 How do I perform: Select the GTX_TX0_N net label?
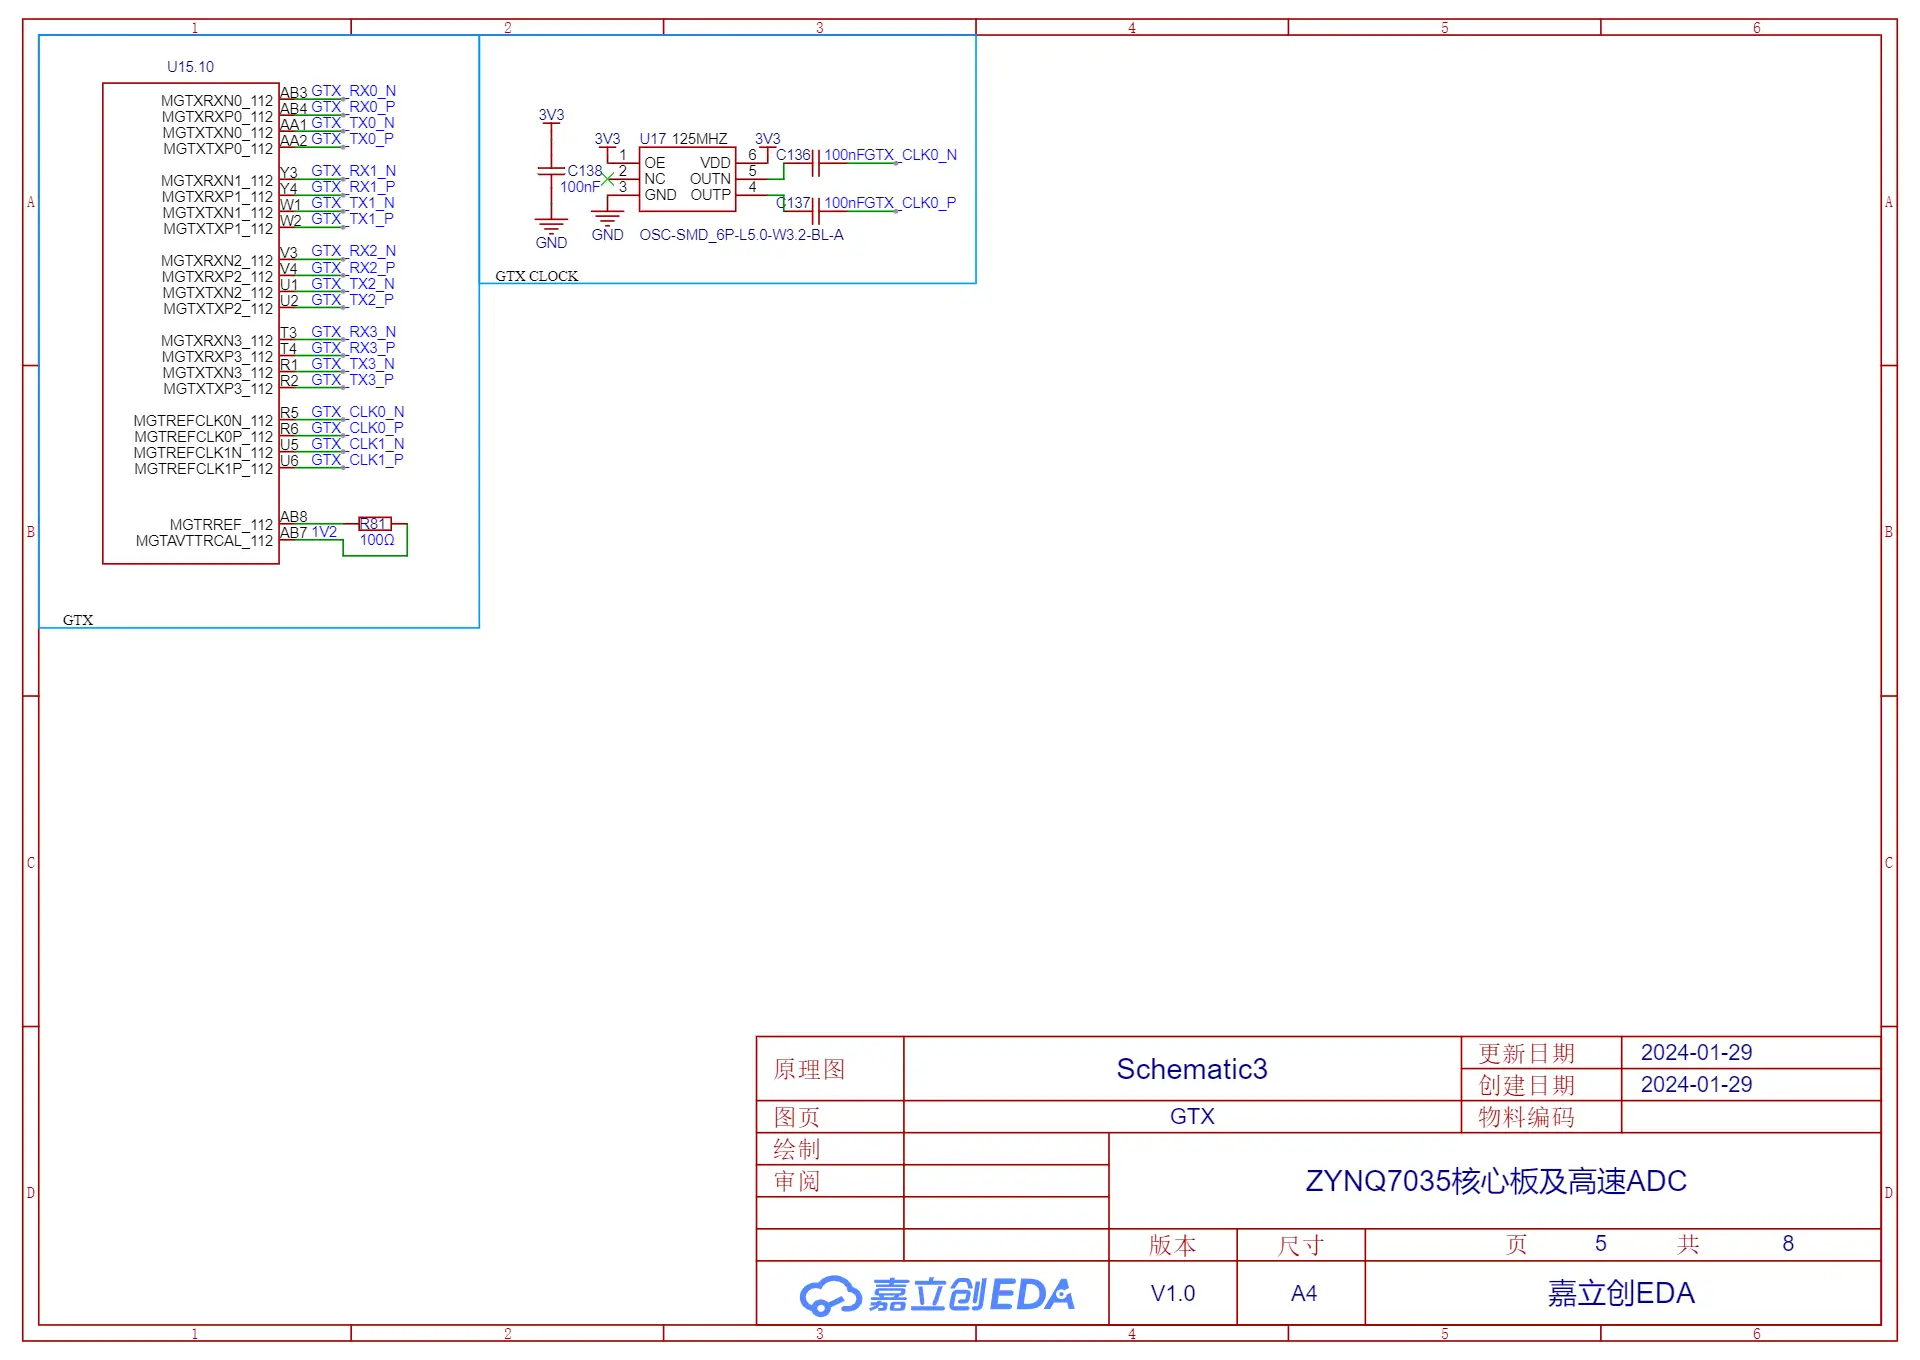tap(353, 123)
